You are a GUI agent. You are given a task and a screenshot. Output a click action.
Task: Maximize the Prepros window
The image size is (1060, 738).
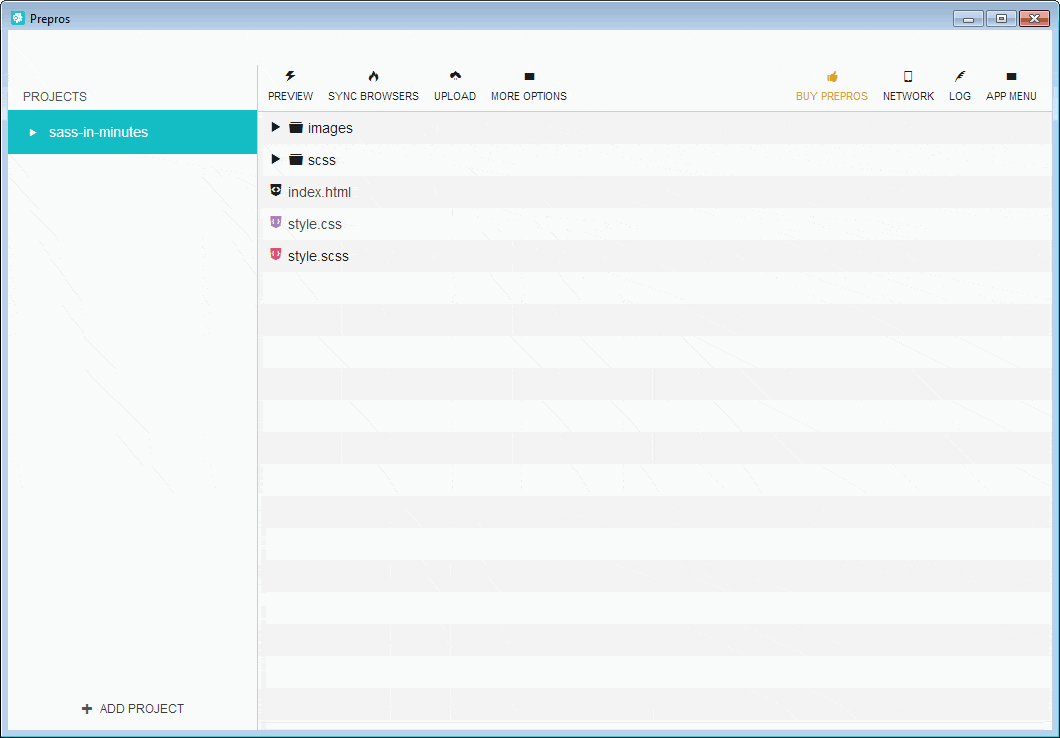pyautogui.click(x=1001, y=19)
